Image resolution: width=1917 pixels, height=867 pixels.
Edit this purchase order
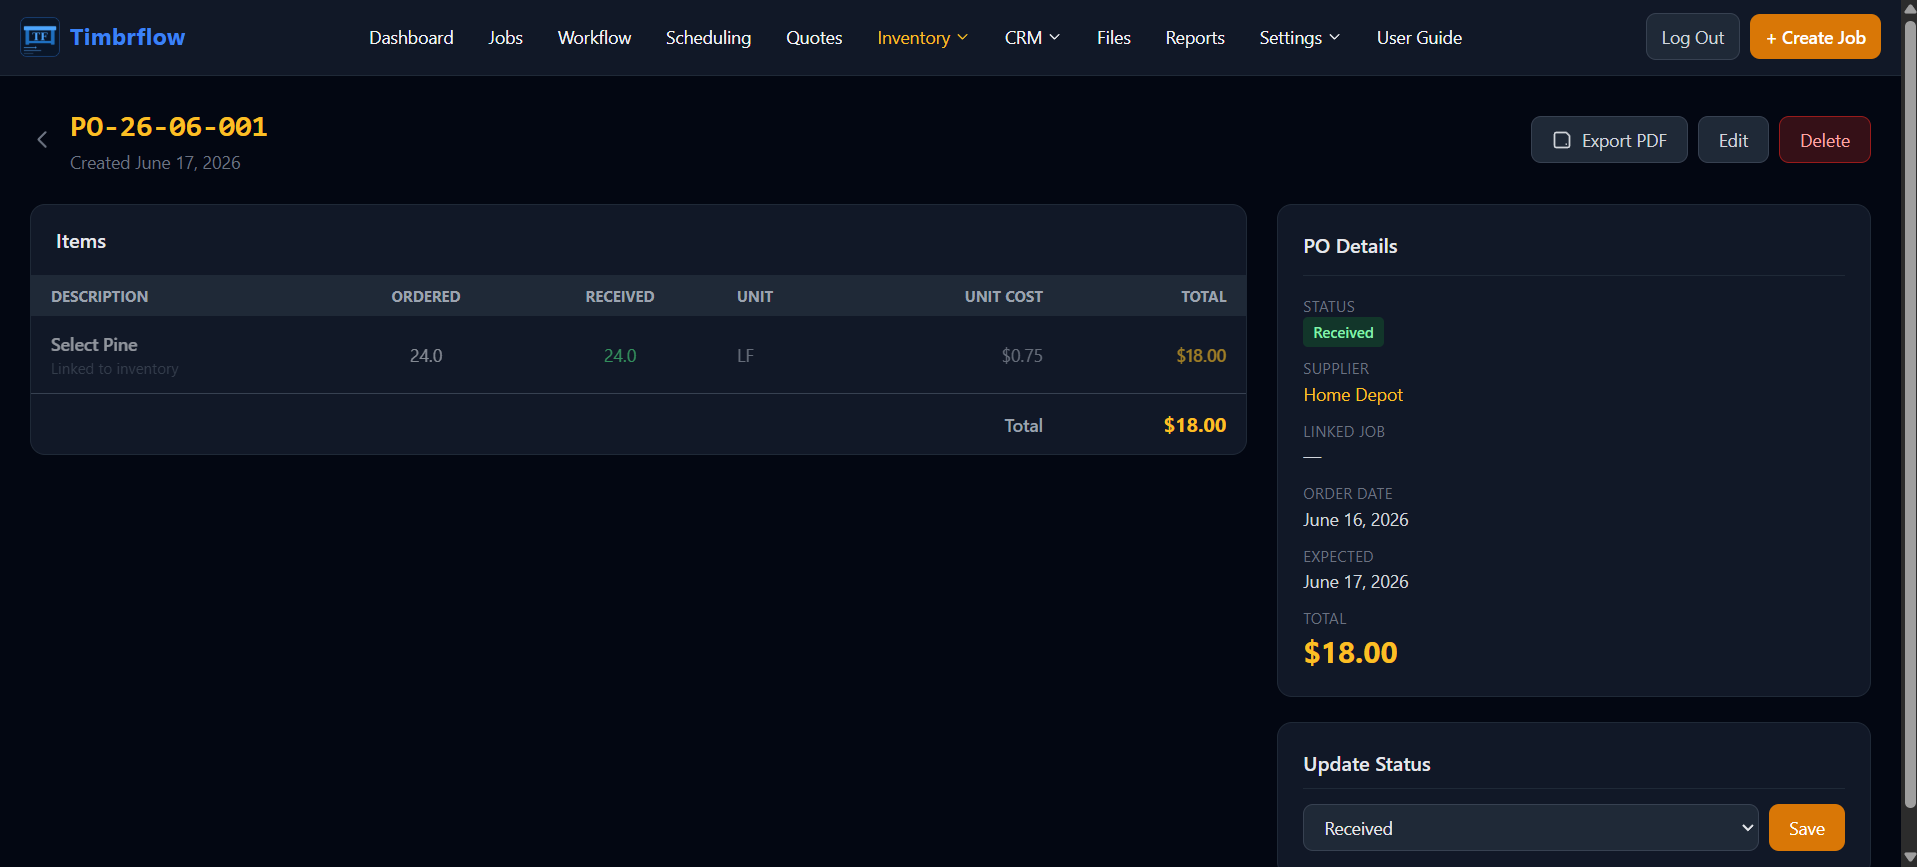pos(1733,140)
